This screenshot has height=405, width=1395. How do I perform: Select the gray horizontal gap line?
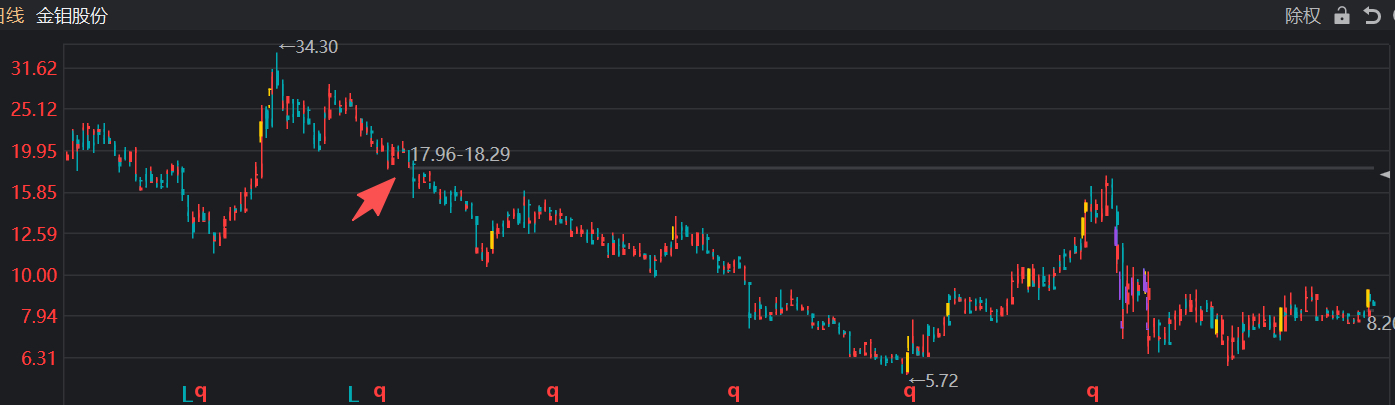click(x=893, y=168)
